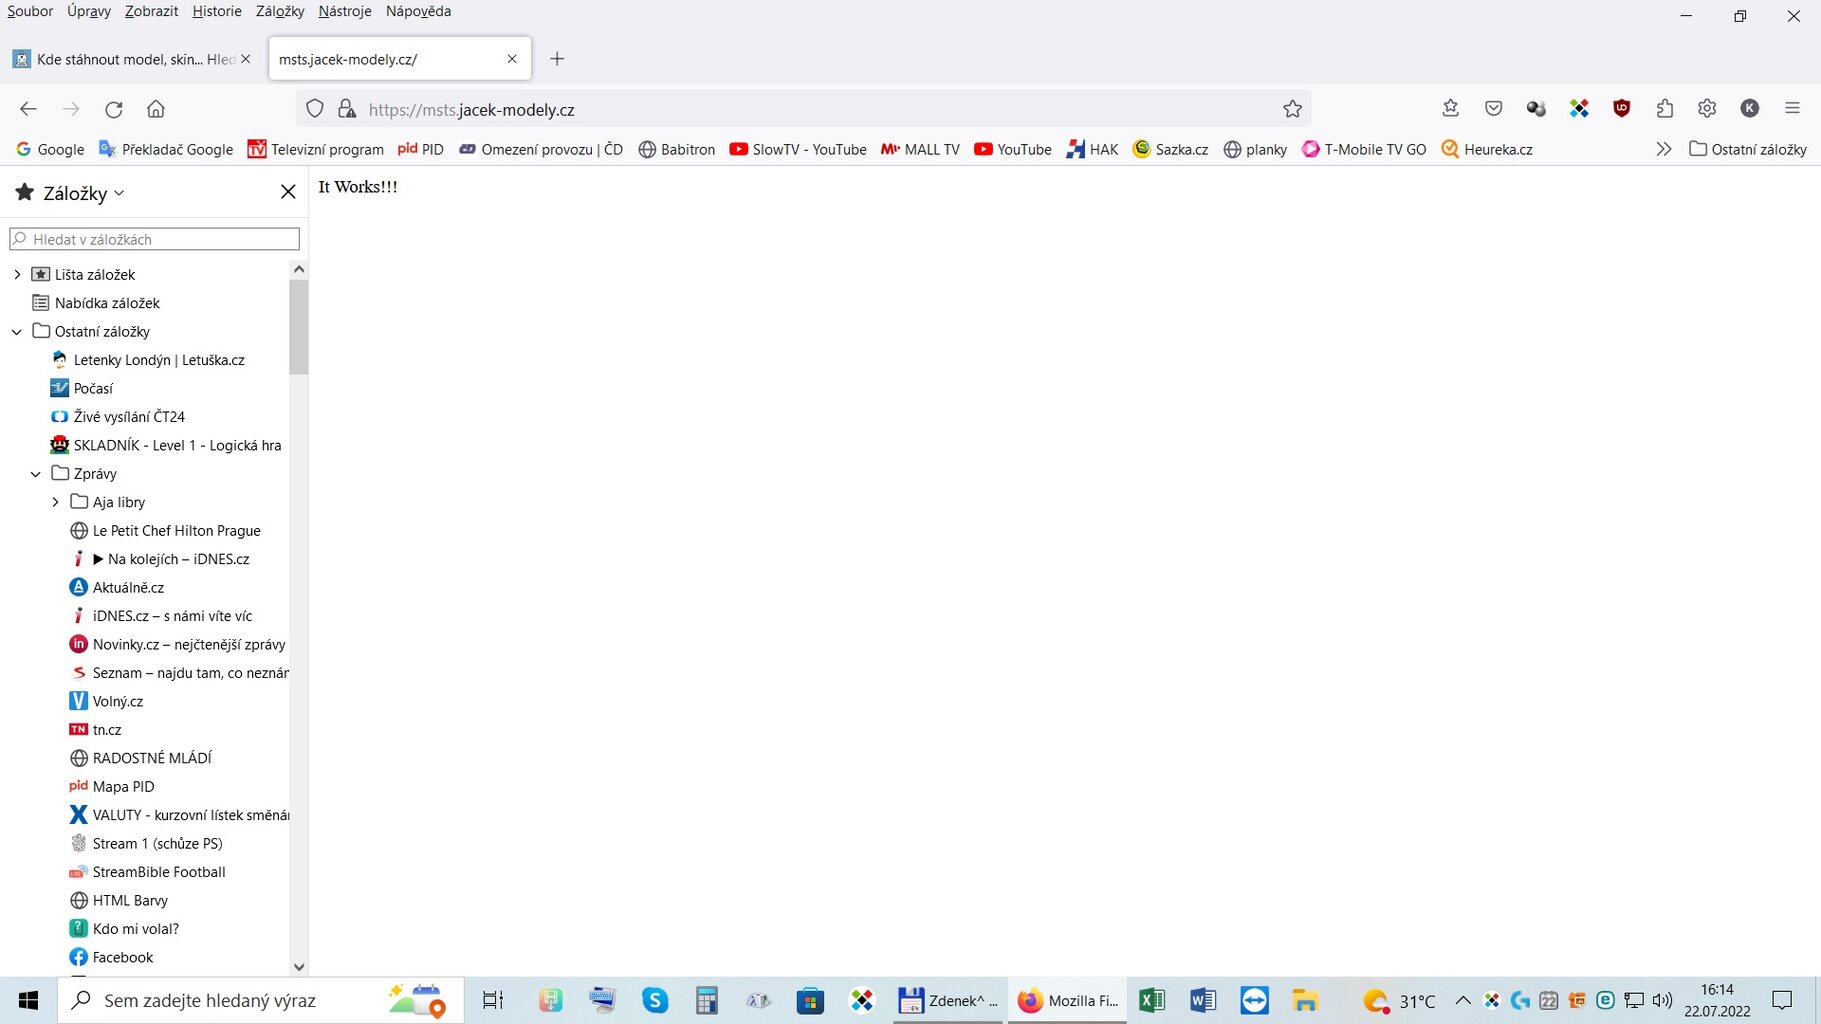This screenshot has height=1024, width=1821.
Task: Show site tracking protection shield info
Action: point(315,109)
